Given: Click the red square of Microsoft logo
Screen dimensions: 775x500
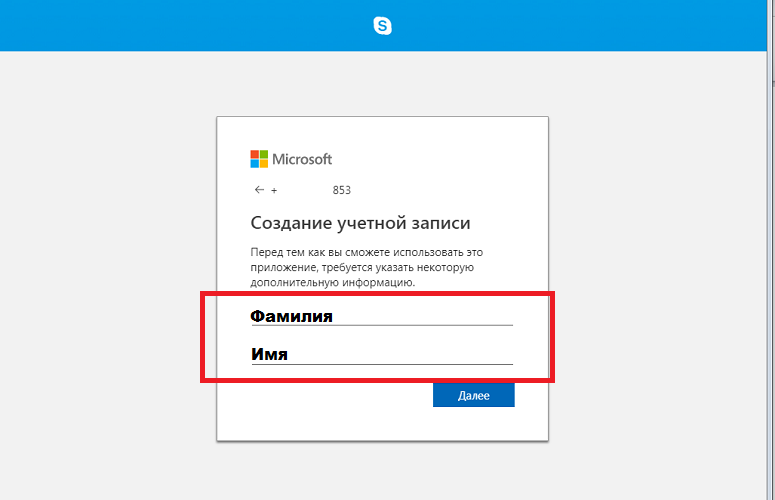Looking at the screenshot, I should (255, 155).
